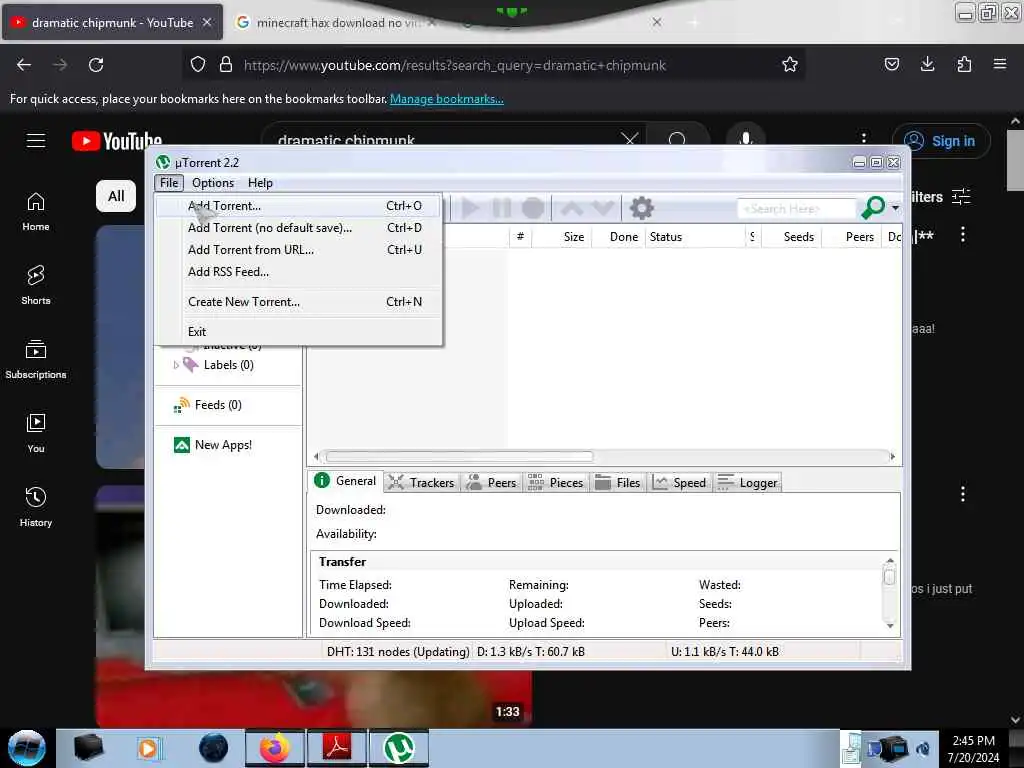Switch to the Files tab
The image size is (1024, 768).
617,483
